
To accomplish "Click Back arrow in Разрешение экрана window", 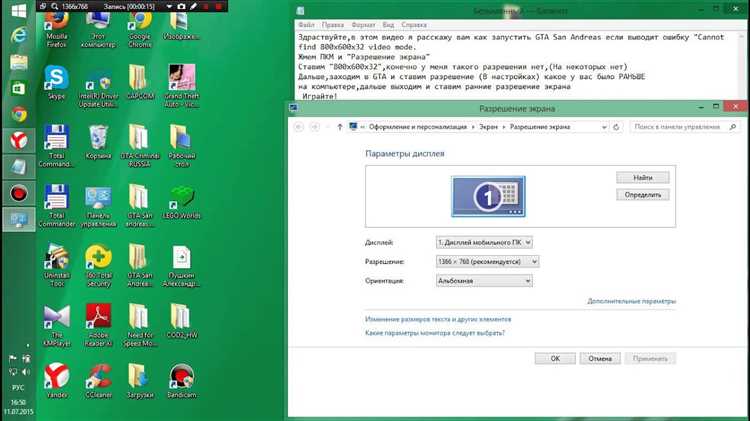I will [298, 127].
